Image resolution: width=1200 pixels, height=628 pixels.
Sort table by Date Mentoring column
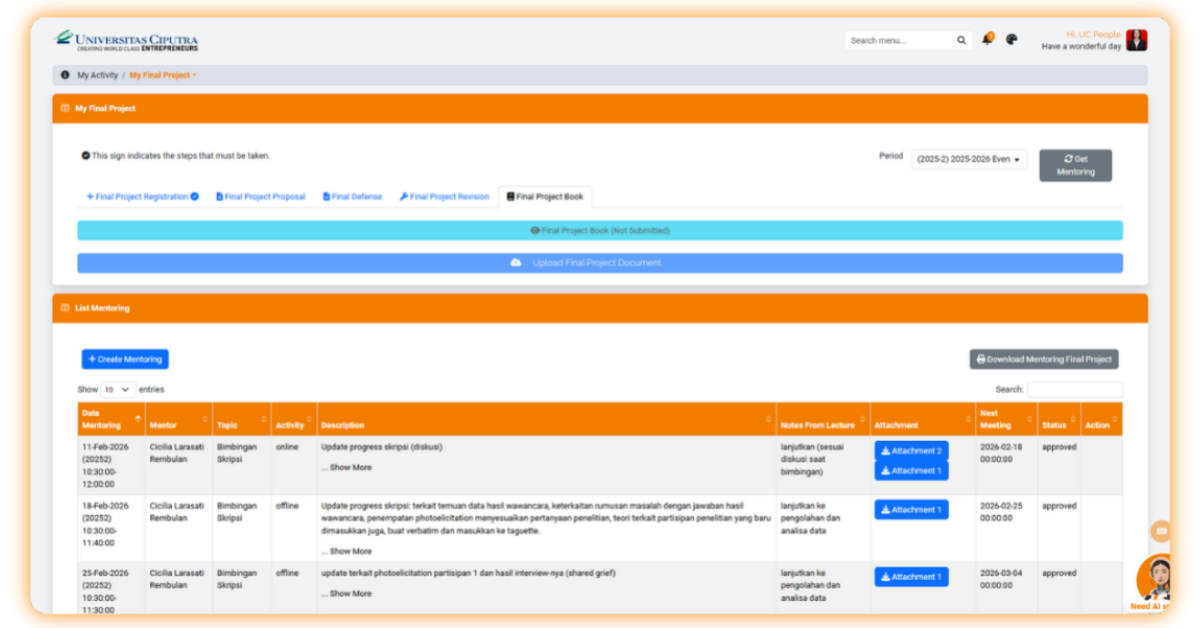click(x=110, y=419)
